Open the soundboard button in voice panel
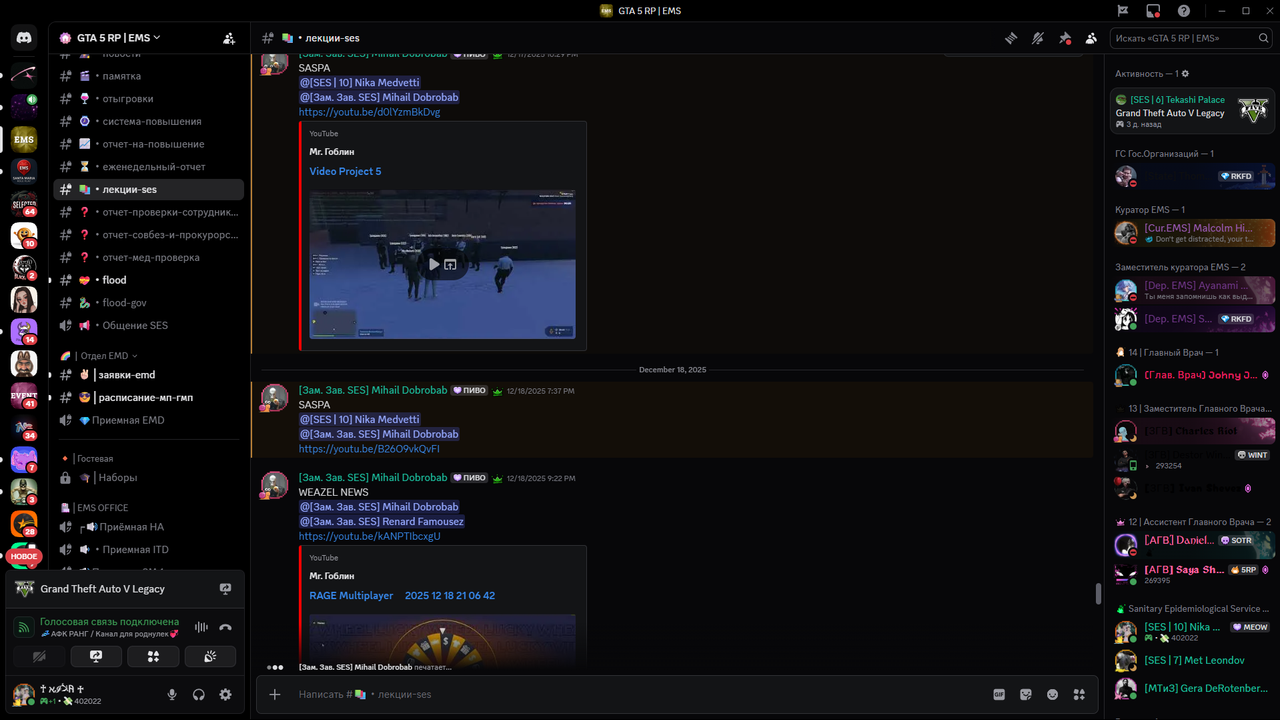The width and height of the screenshot is (1280, 720). point(210,656)
